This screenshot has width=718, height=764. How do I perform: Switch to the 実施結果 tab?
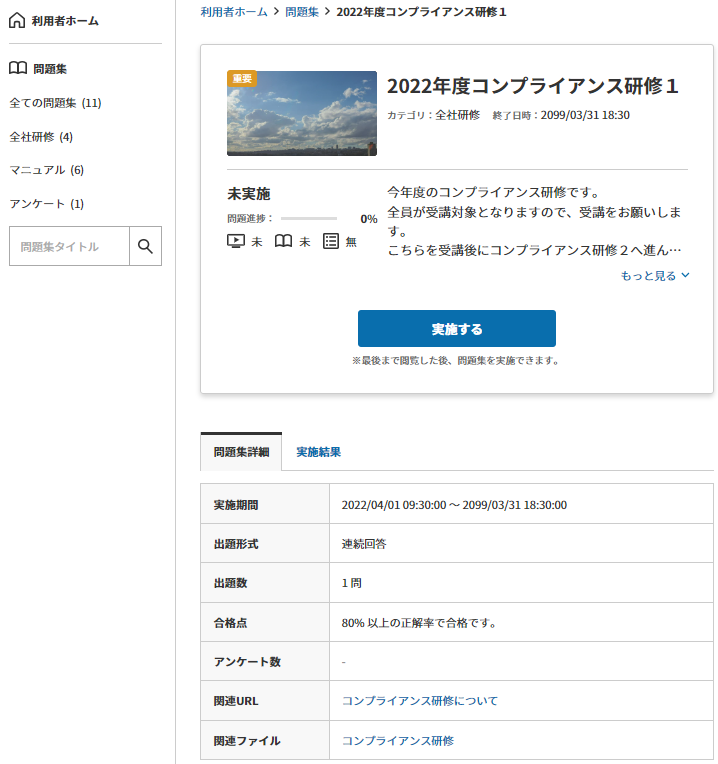[319, 452]
